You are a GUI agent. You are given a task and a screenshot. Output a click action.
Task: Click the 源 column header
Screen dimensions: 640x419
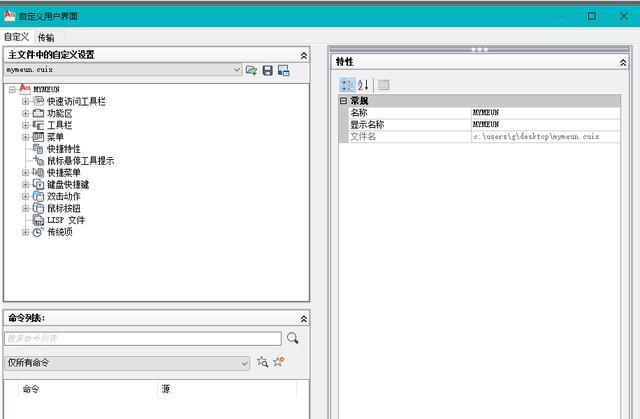(227, 389)
